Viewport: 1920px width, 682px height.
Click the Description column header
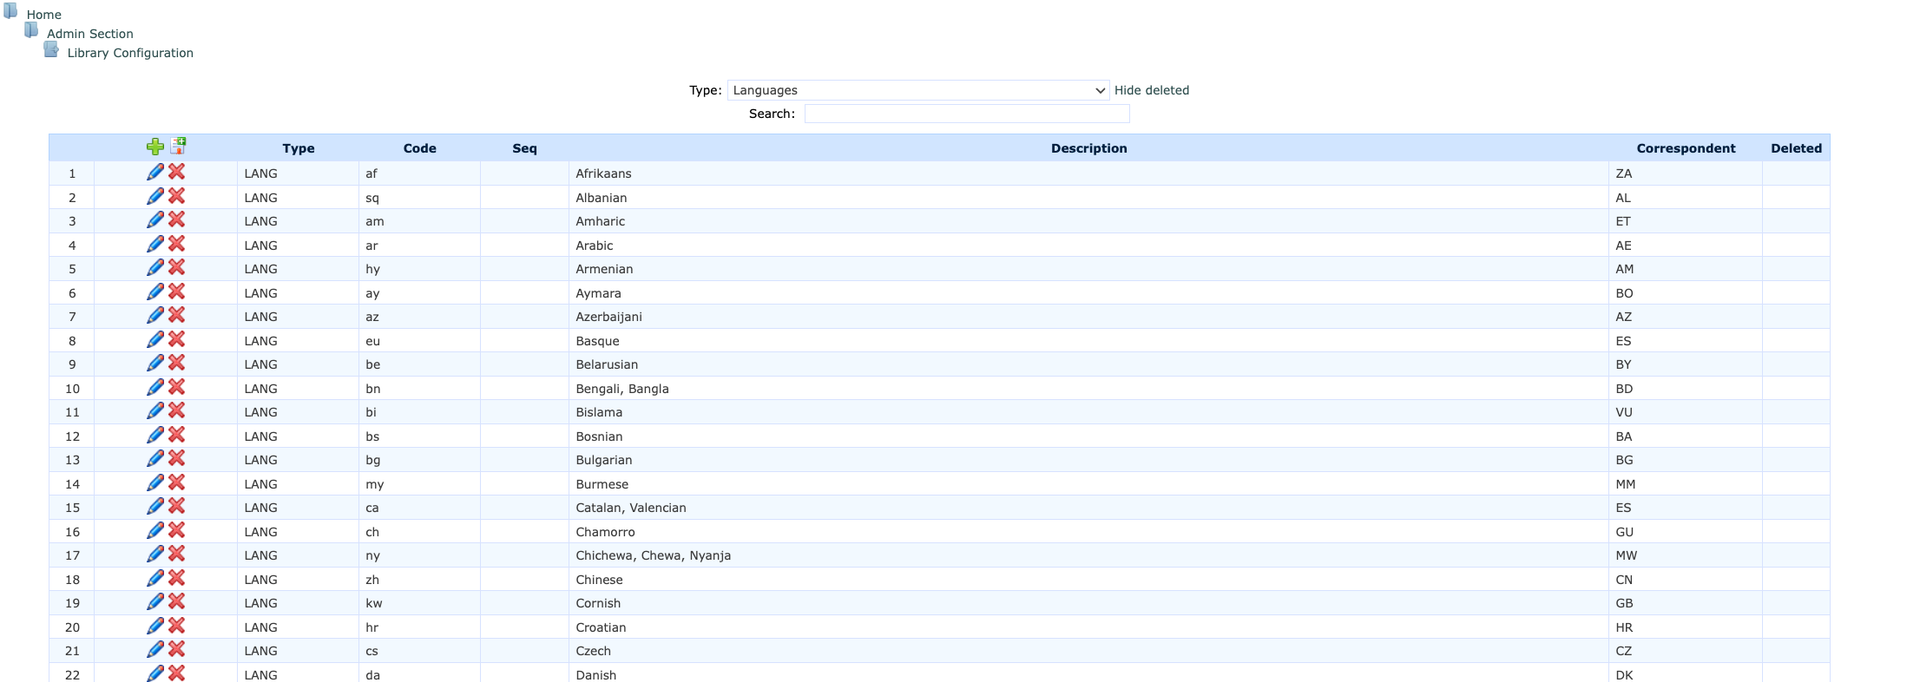(1088, 148)
